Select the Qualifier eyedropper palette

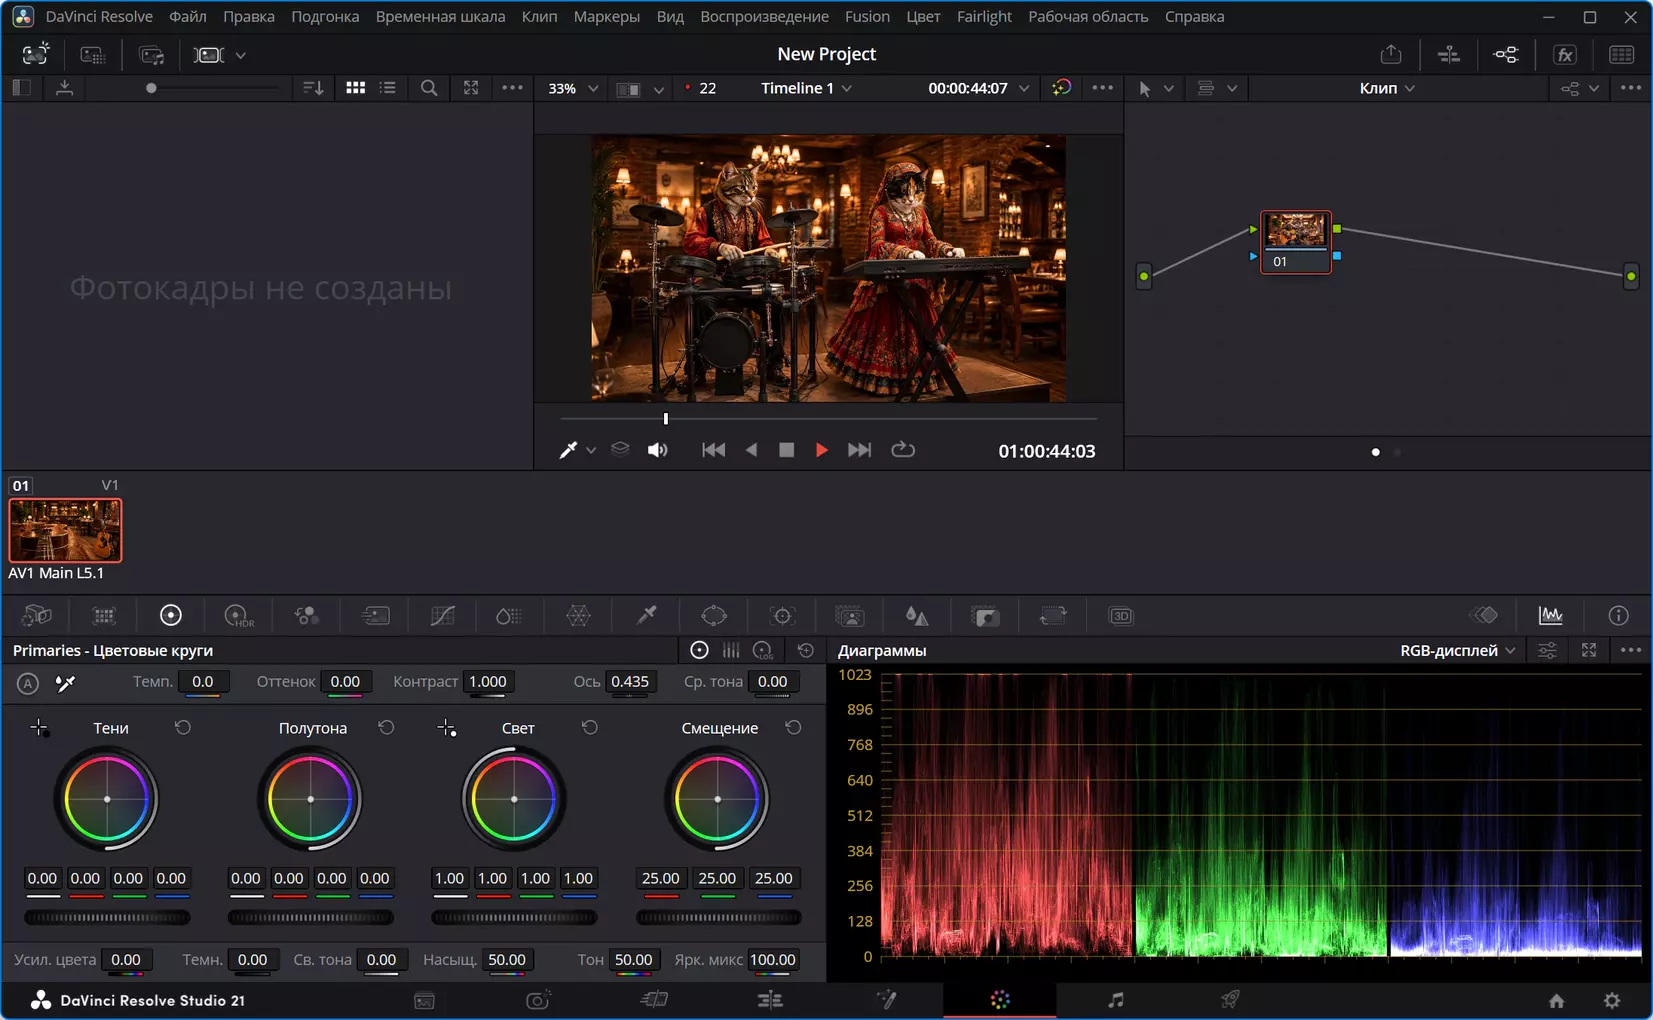pos(647,616)
